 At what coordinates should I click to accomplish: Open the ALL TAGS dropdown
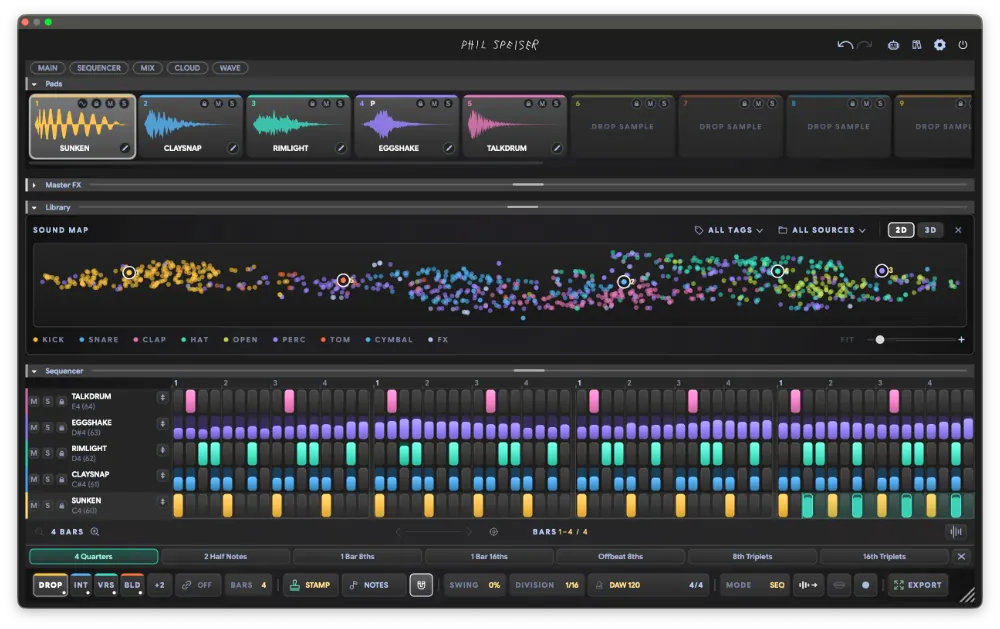point(728,230)
